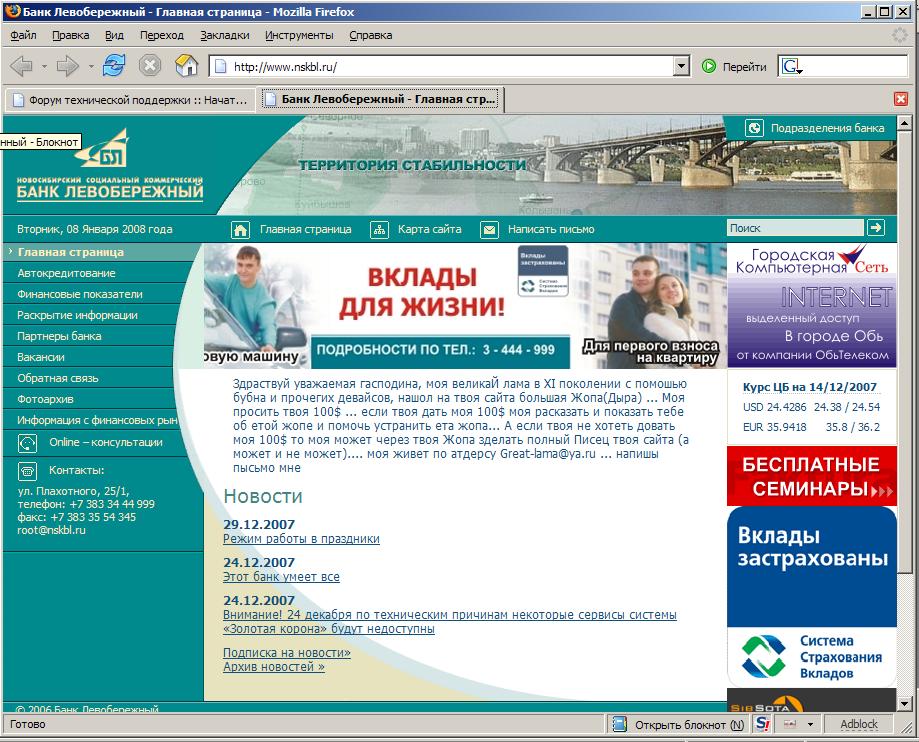
Task: Close the current tab with red X
Action: [901, 99]
